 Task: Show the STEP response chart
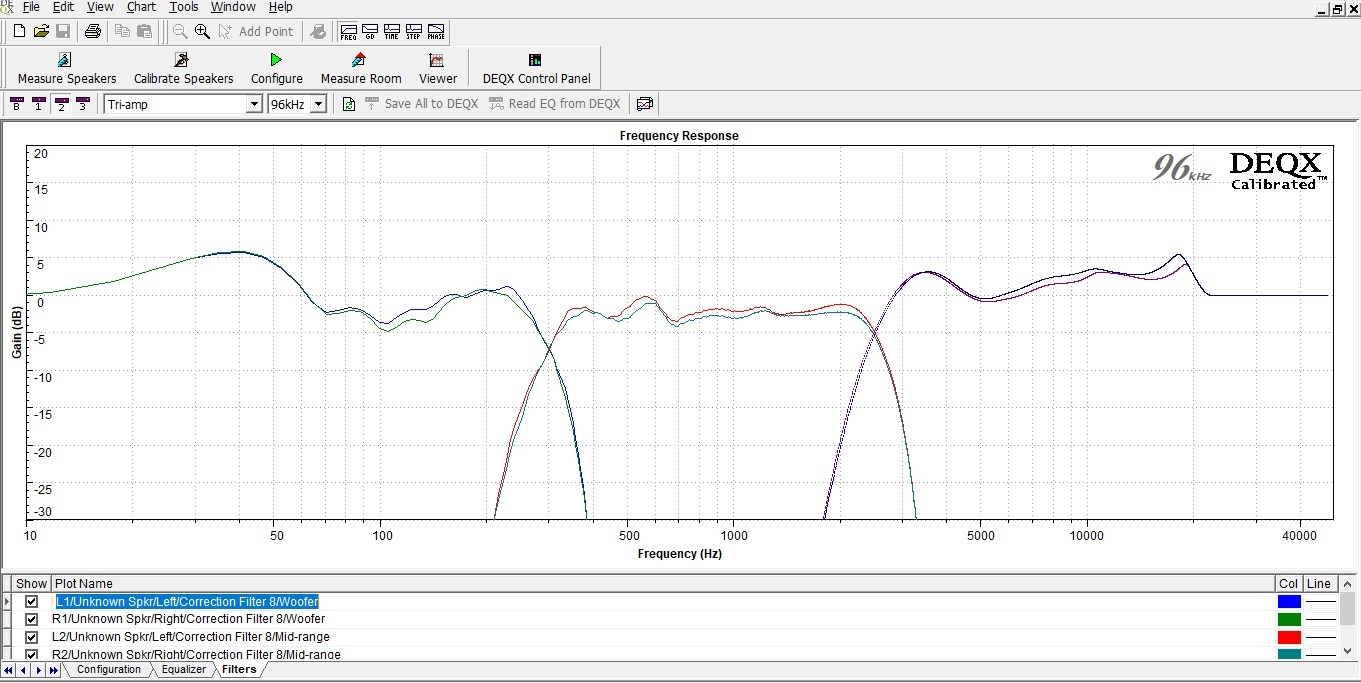point(414,32)
